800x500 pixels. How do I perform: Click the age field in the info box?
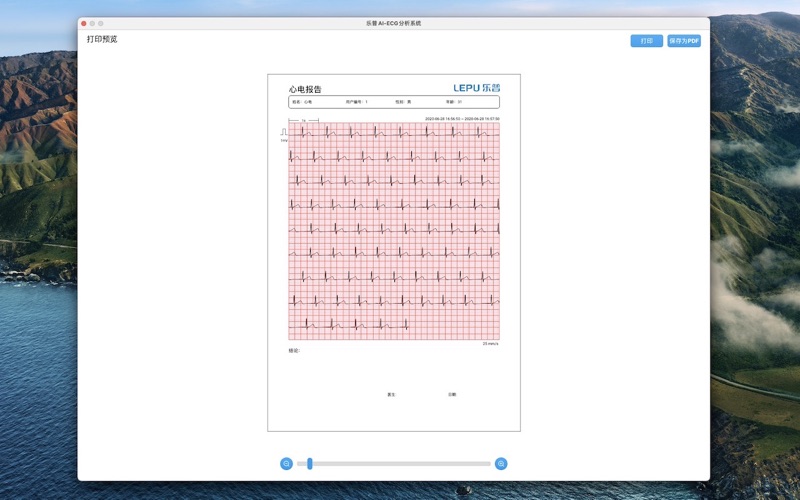point(453,102)
